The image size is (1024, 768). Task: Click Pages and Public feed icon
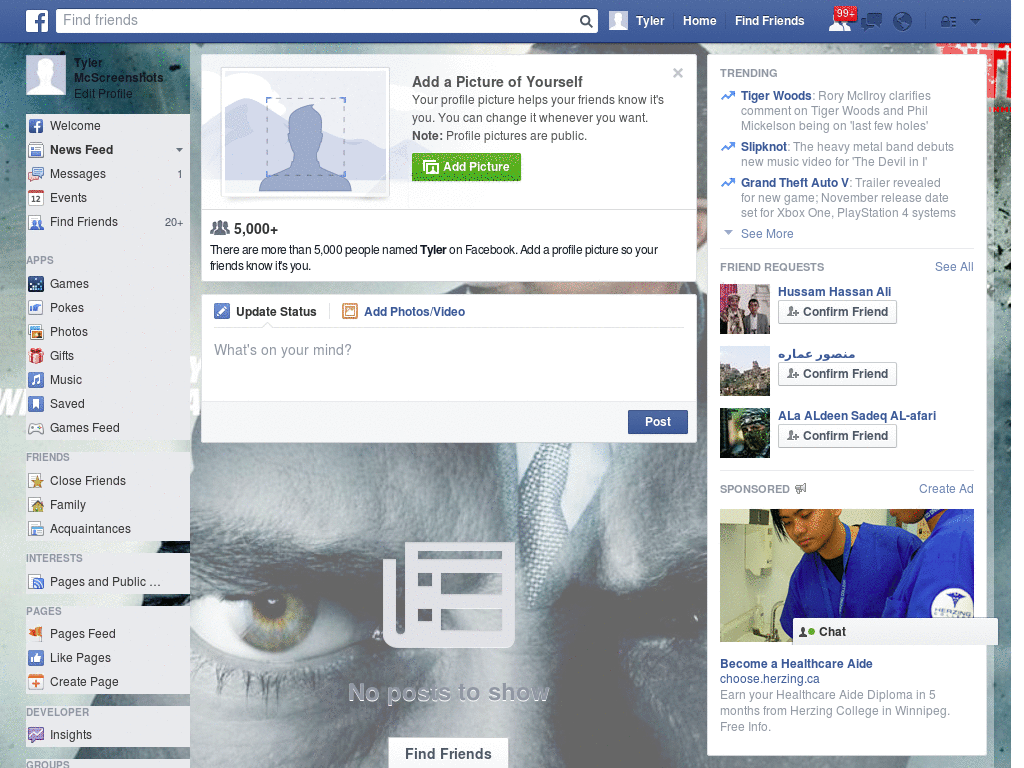pyautogui.click(x=36, y=582)
